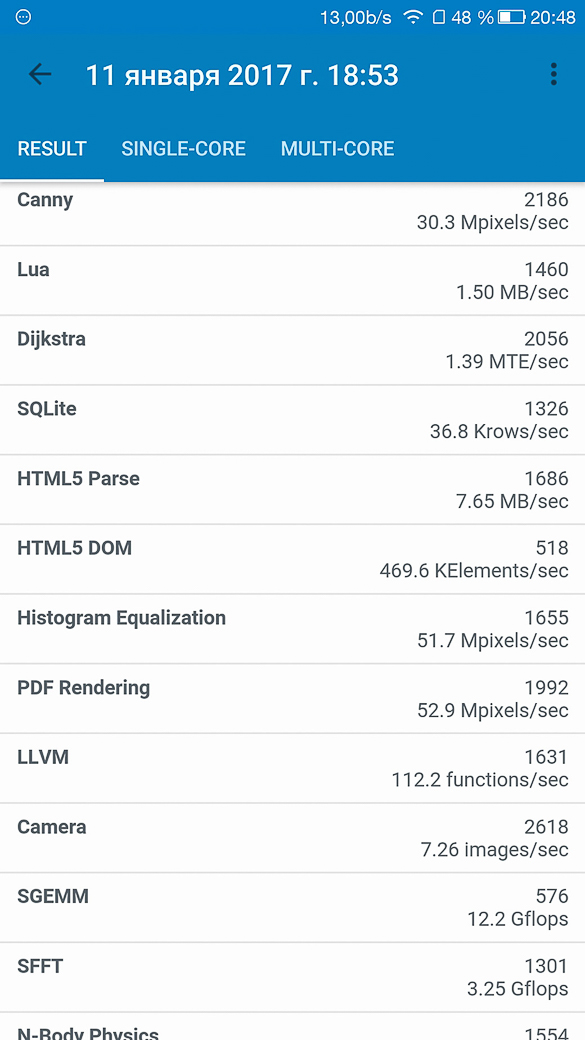Select the Histogram Equalization row
The height and width of the screenshot is (1040, 585).
(292, 629)
